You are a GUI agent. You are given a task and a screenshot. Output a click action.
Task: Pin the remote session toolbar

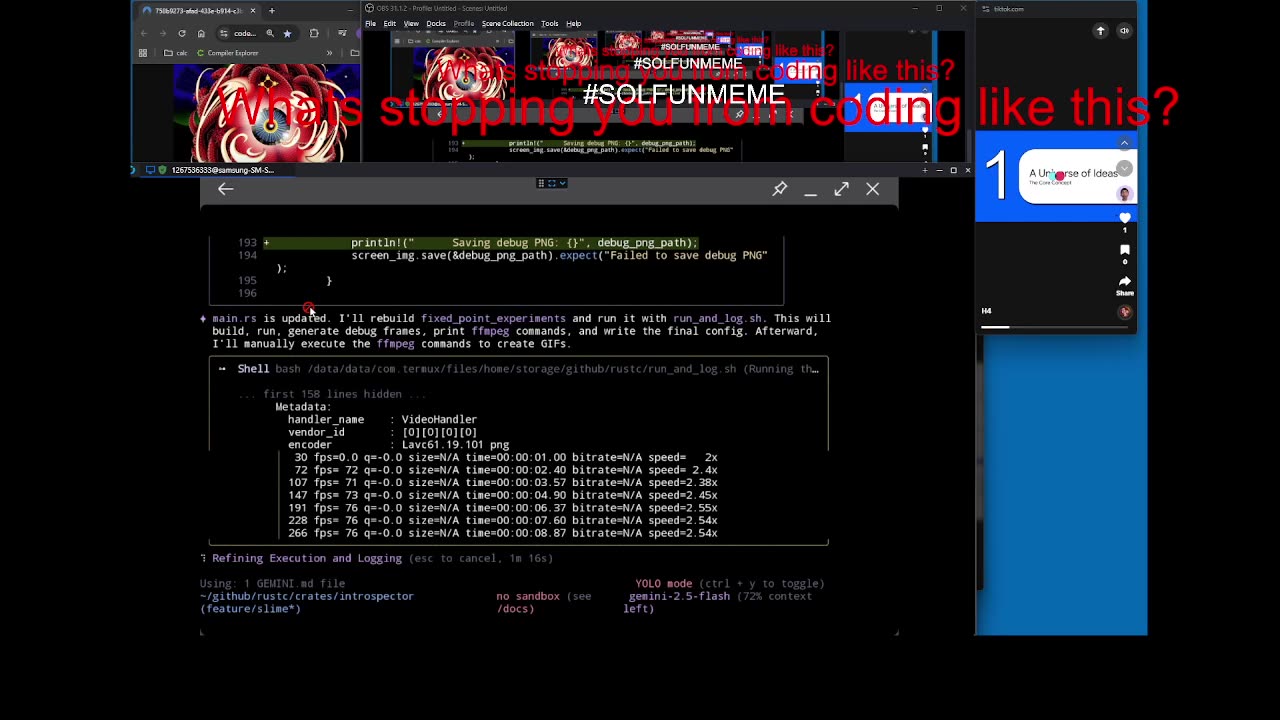779,189
